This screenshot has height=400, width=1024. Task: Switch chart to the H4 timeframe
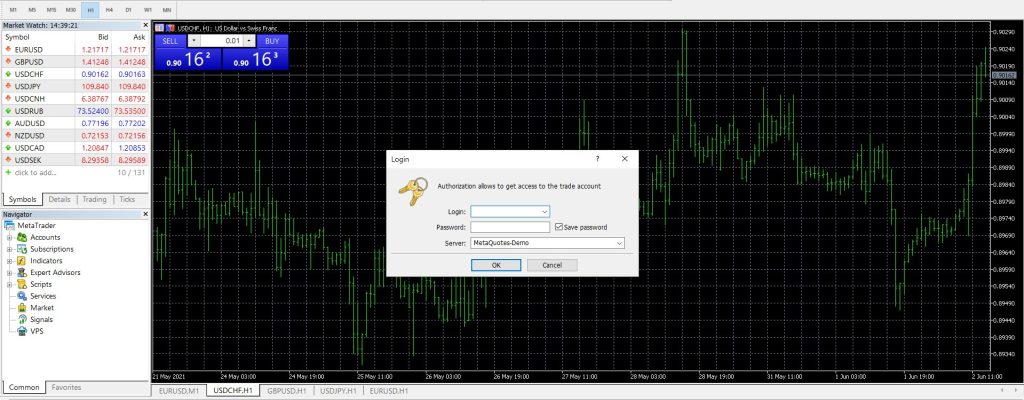coord(109,8)
